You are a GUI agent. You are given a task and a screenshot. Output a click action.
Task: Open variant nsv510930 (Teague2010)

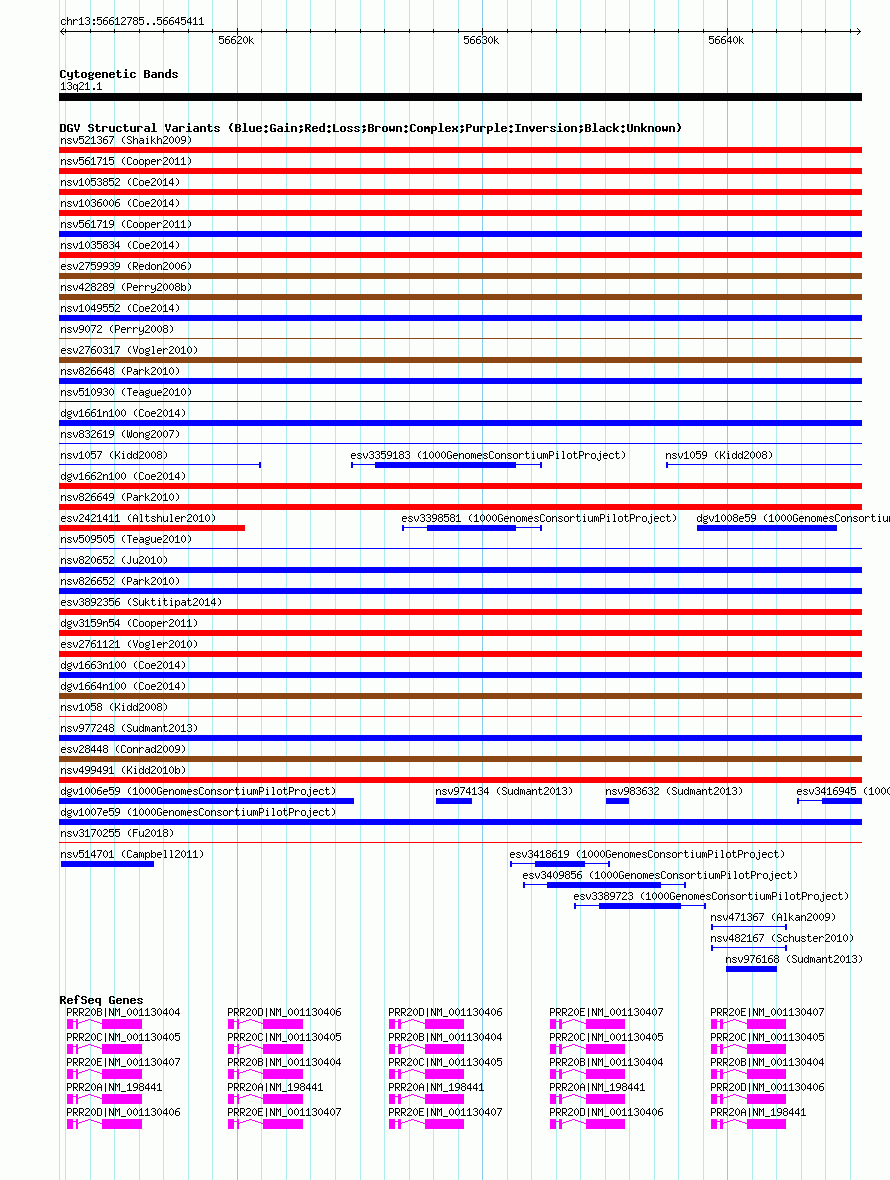pos(126,393)
